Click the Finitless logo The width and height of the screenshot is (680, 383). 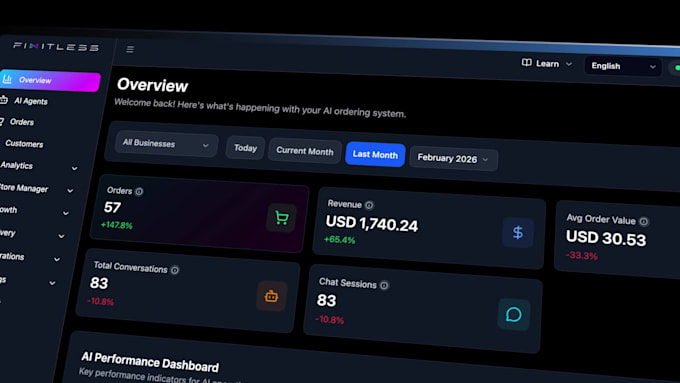pyautogui.click(x=56, y=46)
